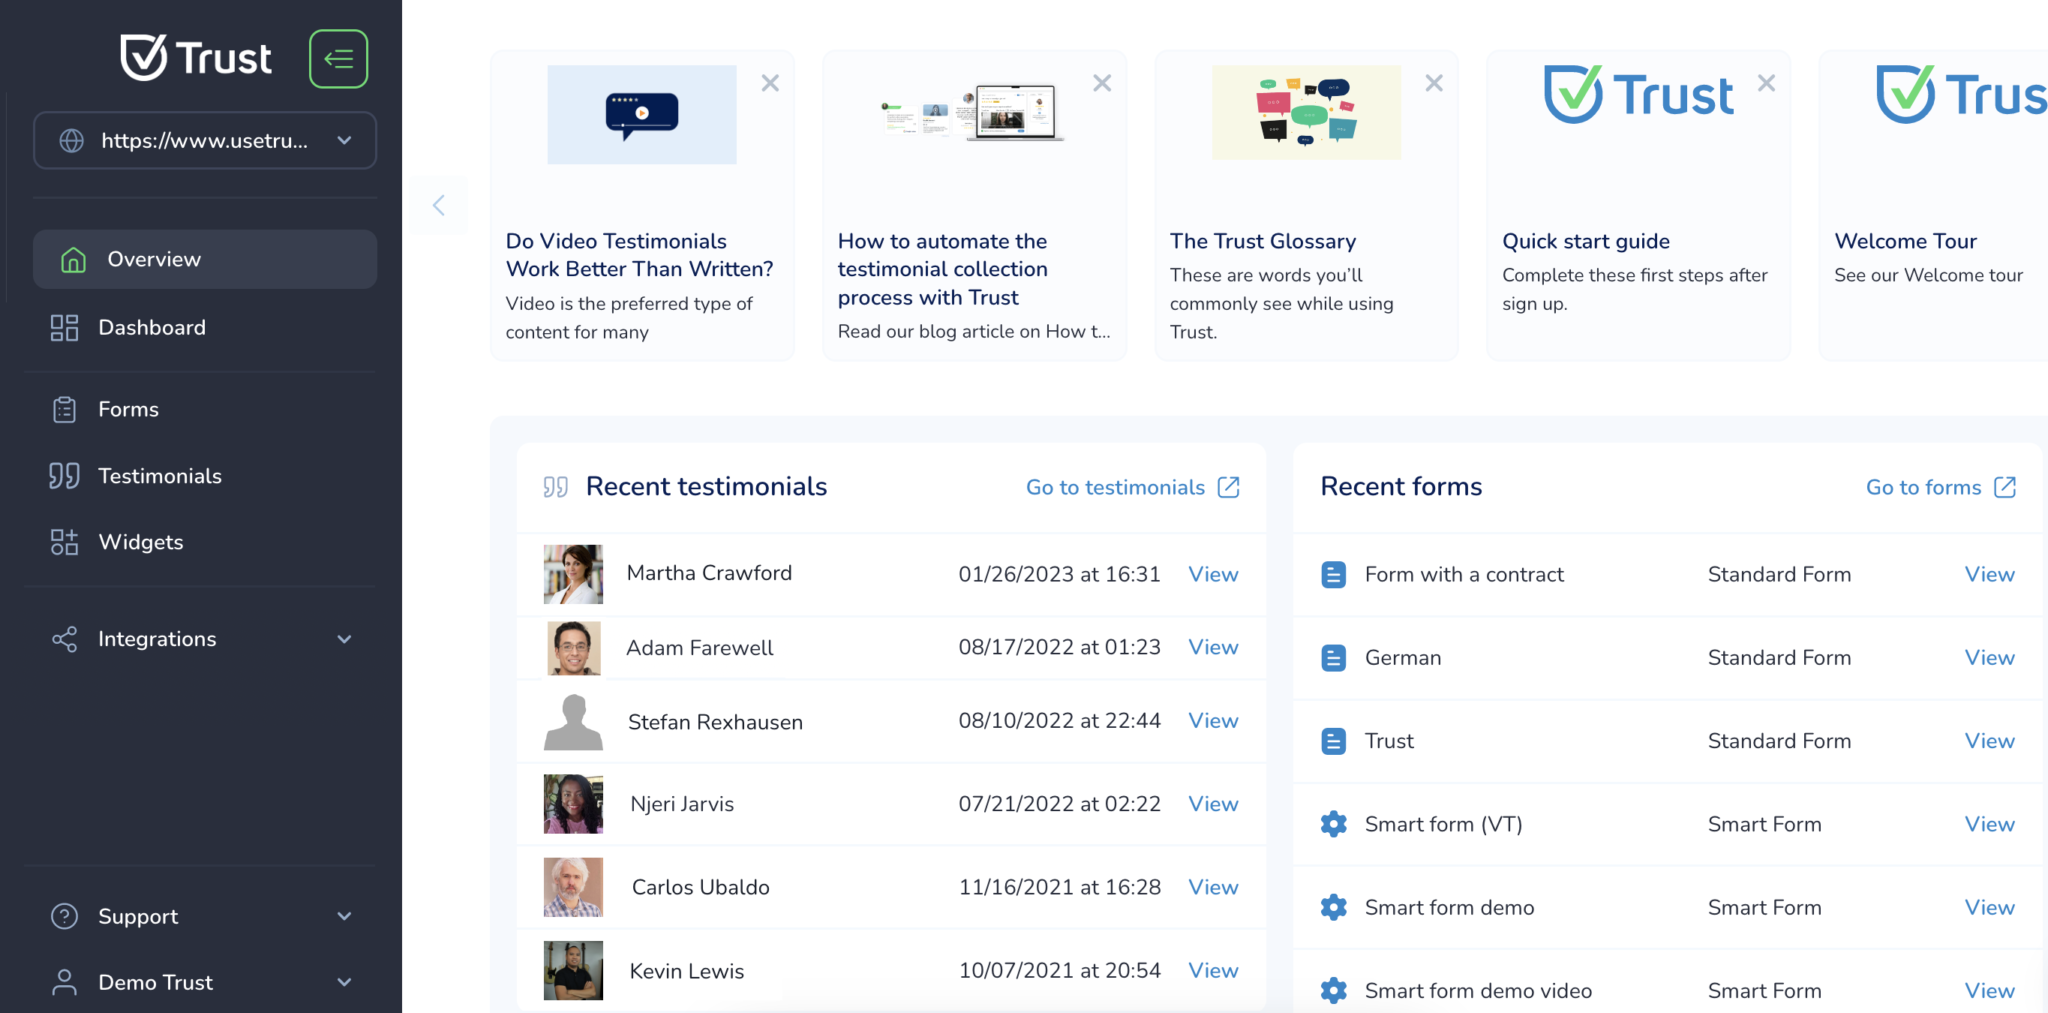The width and height of the screenshot is (2048, 1013).
Task: Expand the Integrations menu
Action: click(205, 639)
